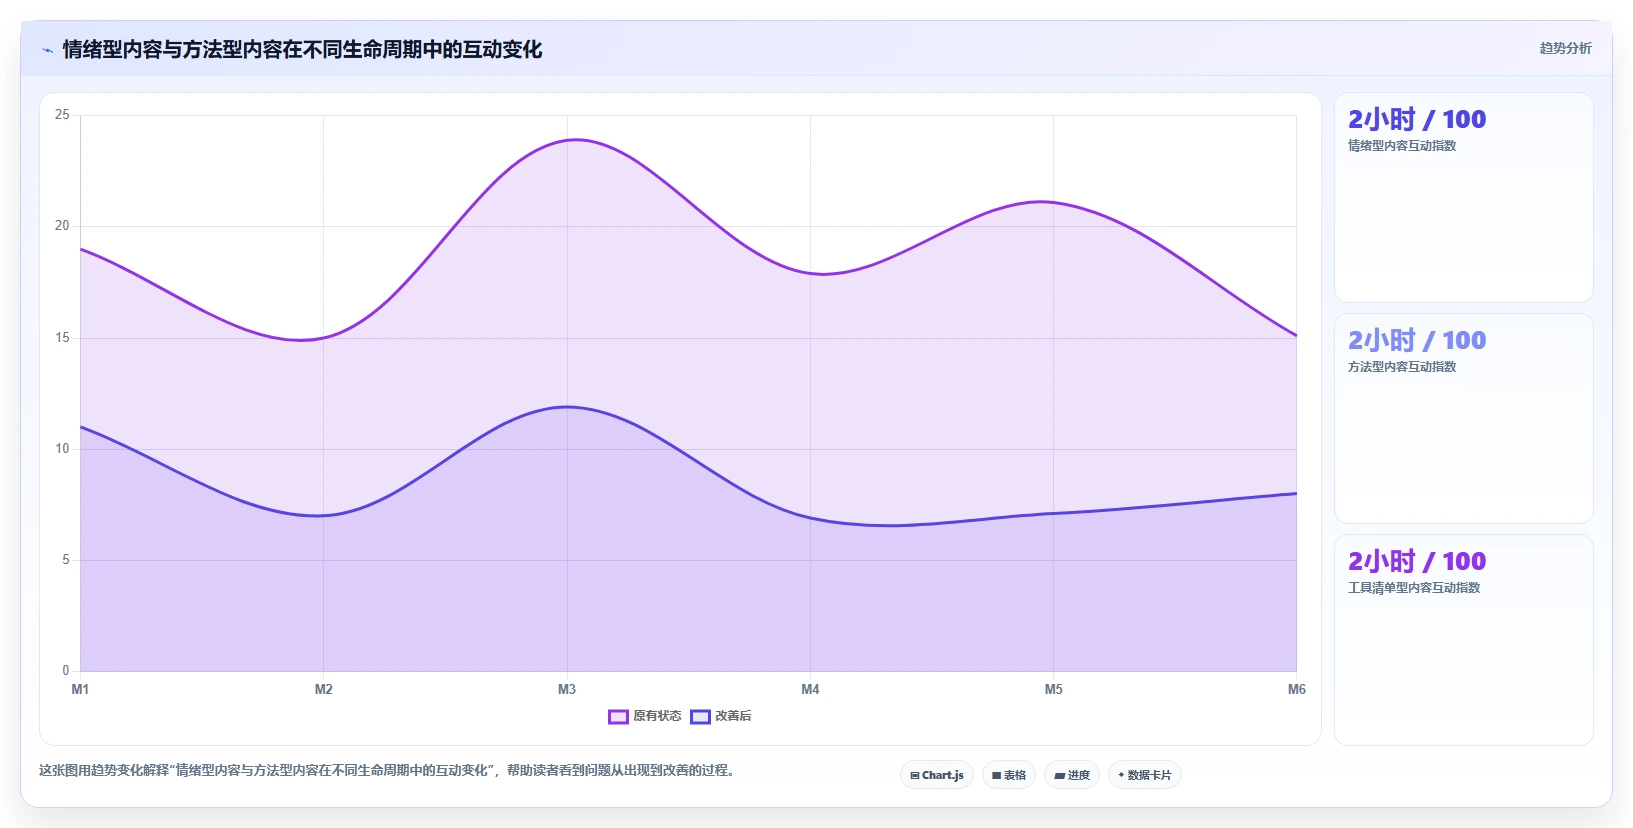Click the Chart.js tag pill
The height and width of the screenshot is (828, 1633).
937,775
